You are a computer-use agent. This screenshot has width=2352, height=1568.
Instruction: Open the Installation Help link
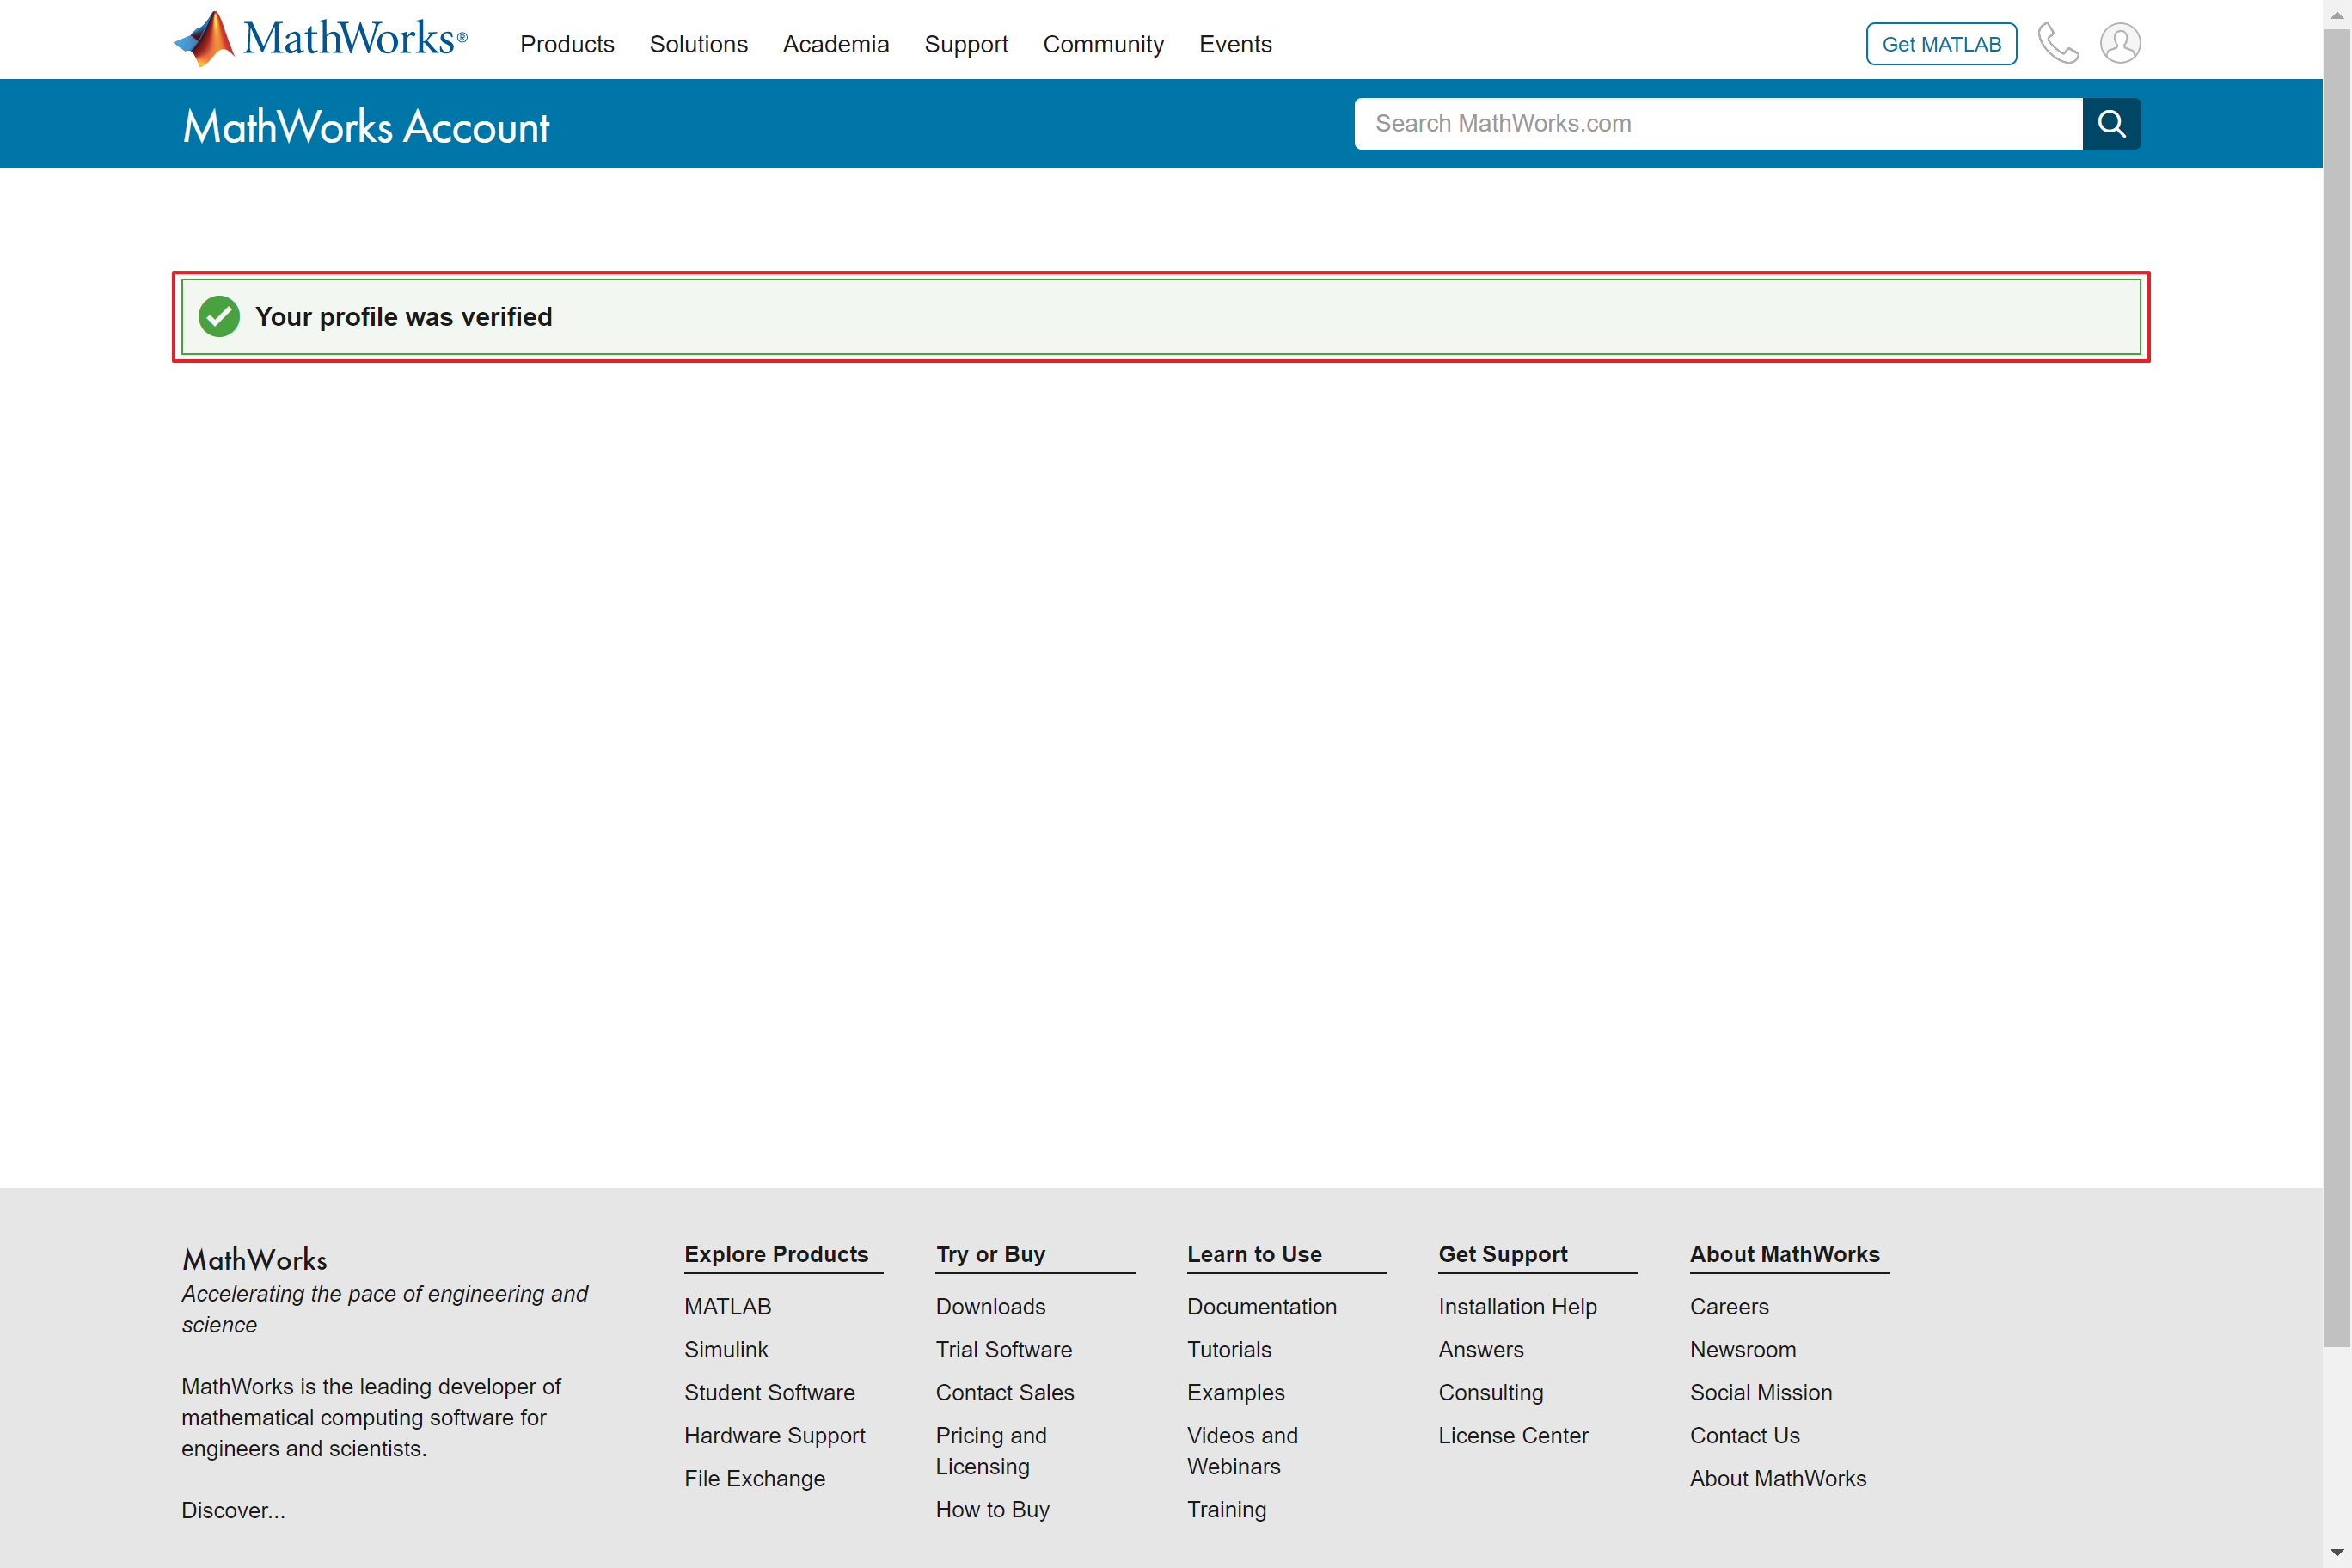[1517, 1306]
